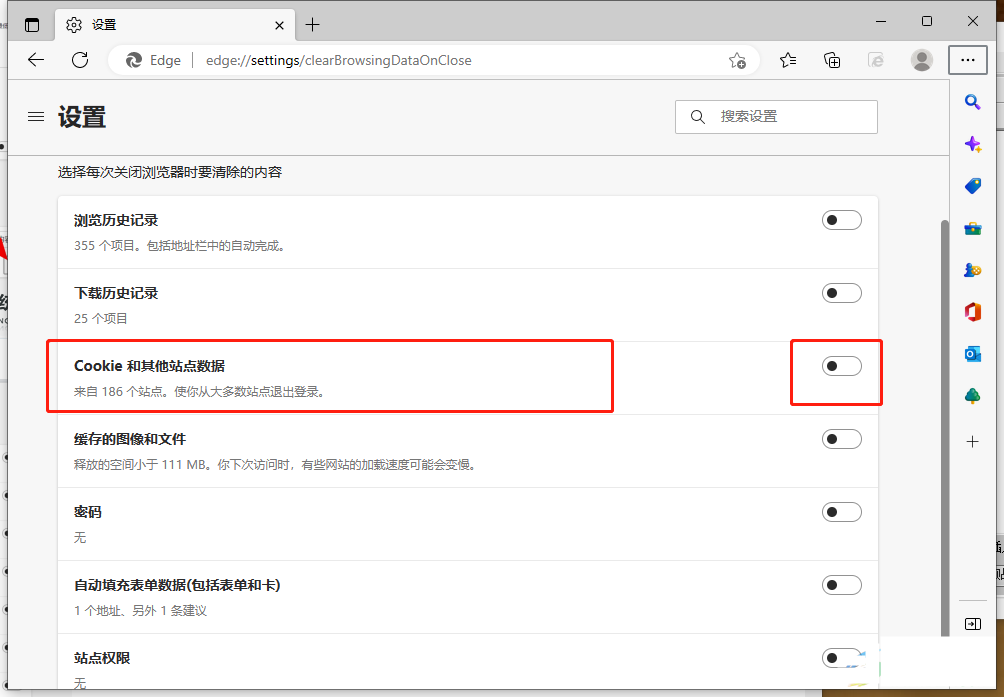This screenshot has width=1004, height=697.
Task: Click the 下载历史记录 label
Action: [x=116, y=293]
